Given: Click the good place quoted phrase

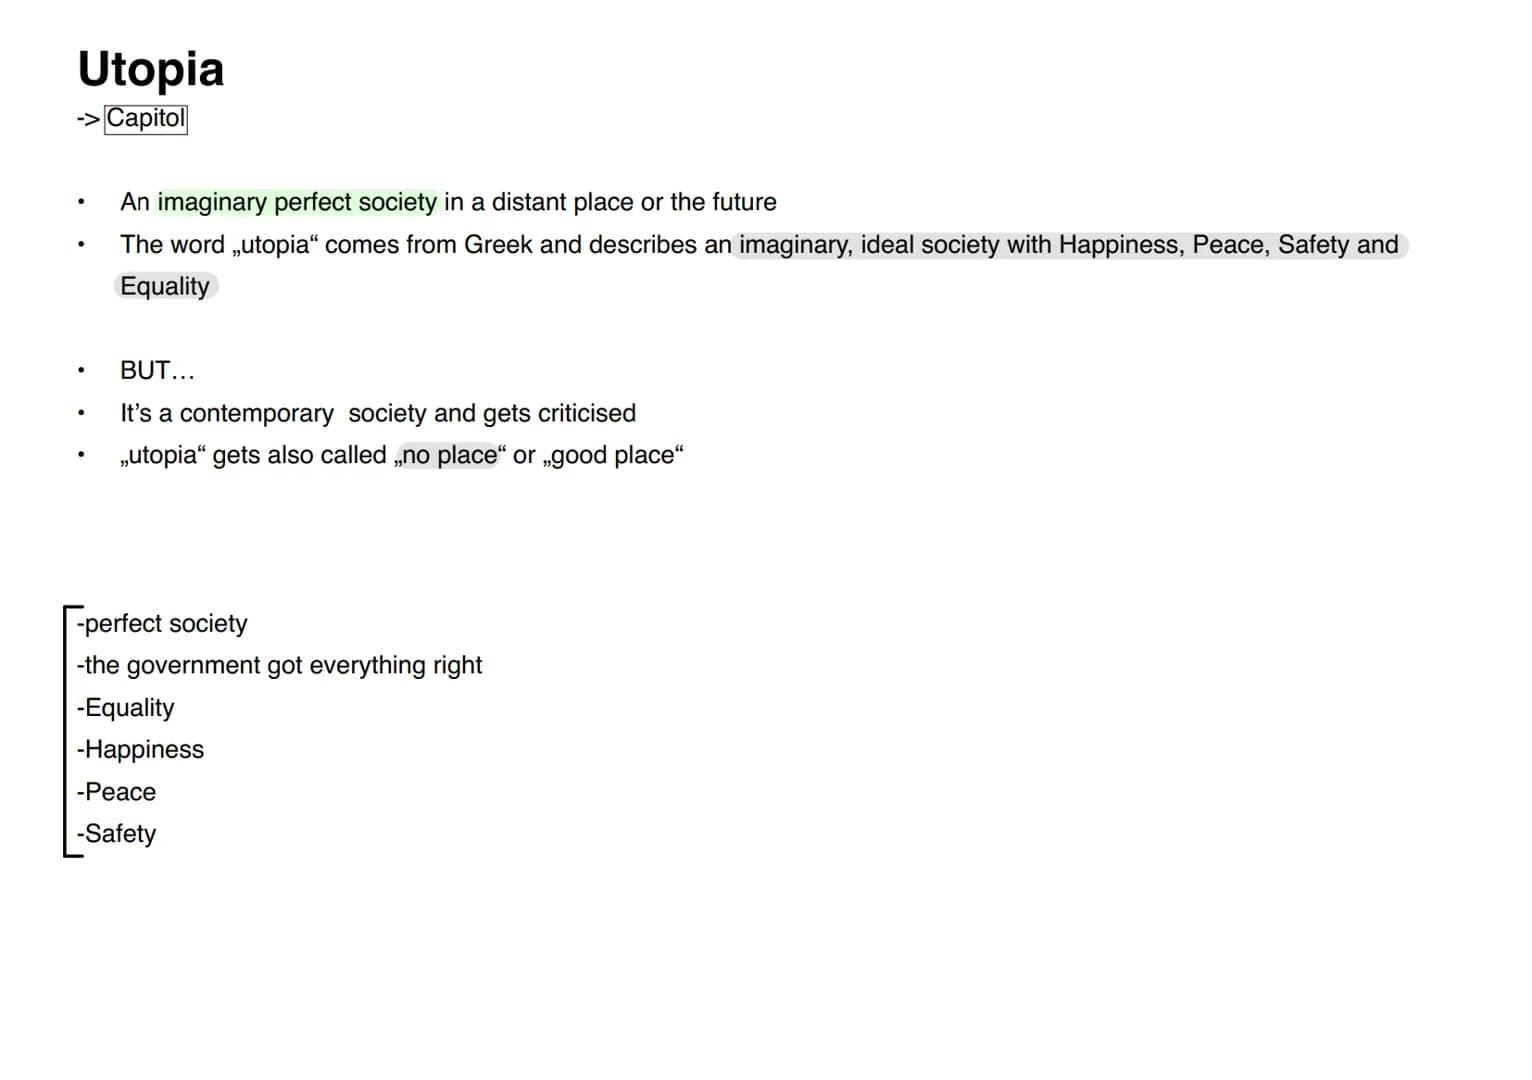Looking at the screenshot, I should click(x=613, y=455).
